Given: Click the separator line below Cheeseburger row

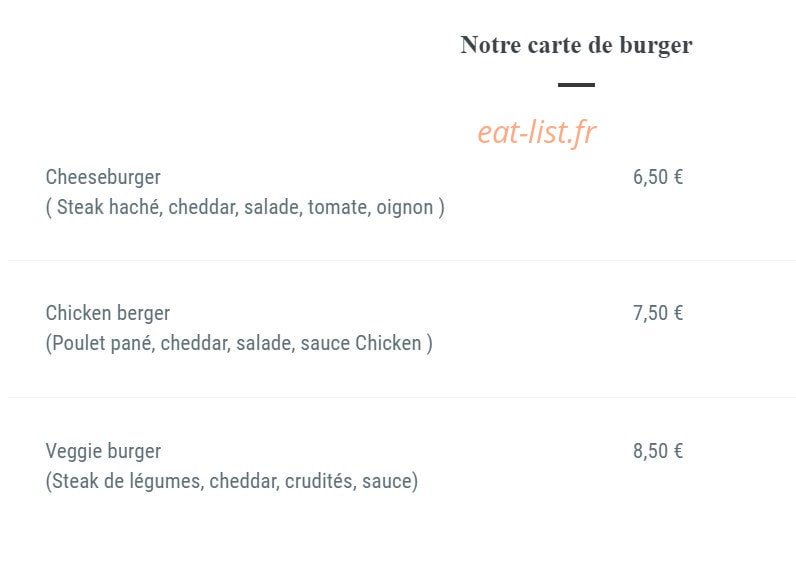Looking at the screenshot, I should pos(402,260).
